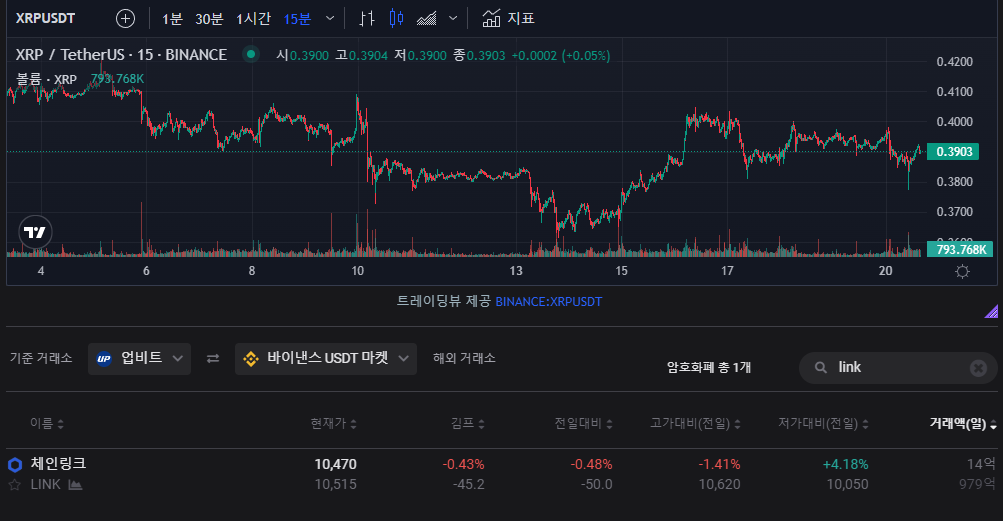Sort by 김프 column
1003x521 pixels.
tap(468, 424)
